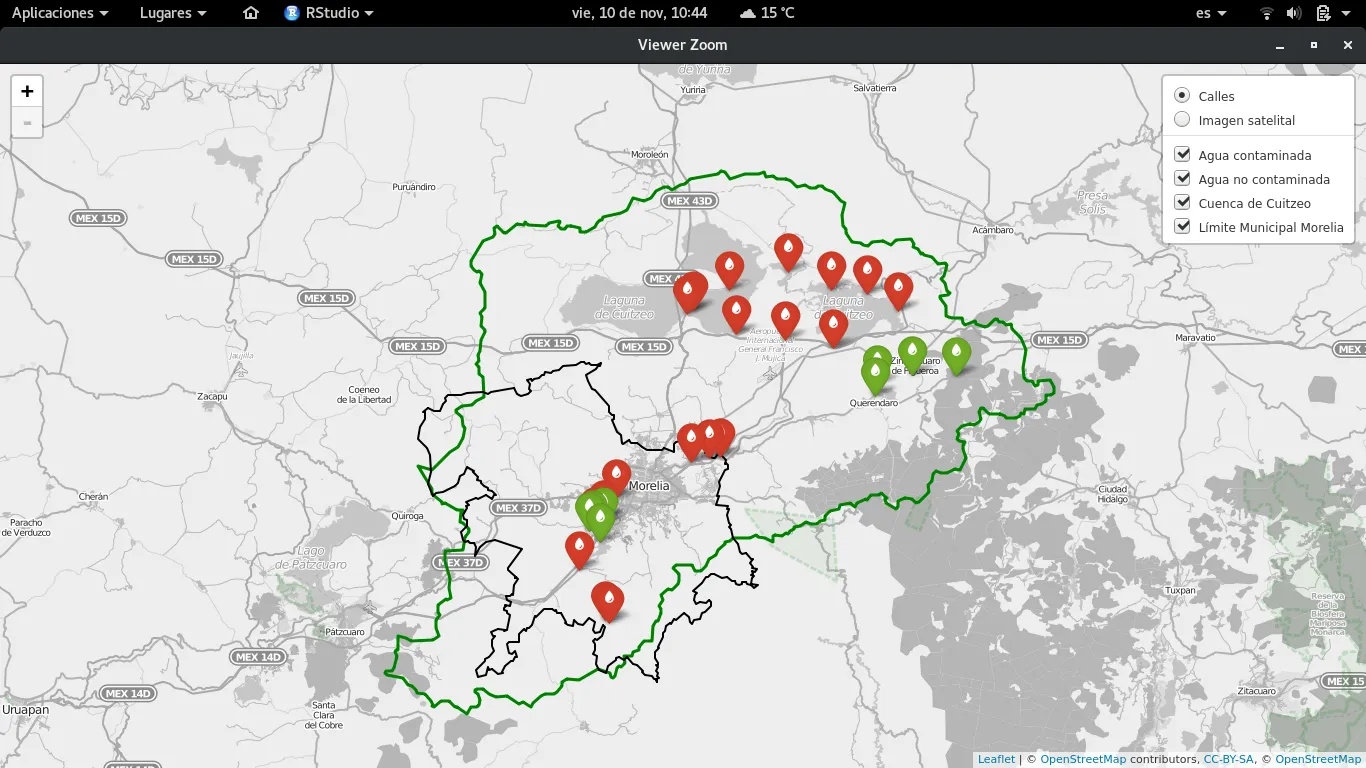Click the easternmost red marker on Laguna de Cuitzeo

tap(898, 291)
